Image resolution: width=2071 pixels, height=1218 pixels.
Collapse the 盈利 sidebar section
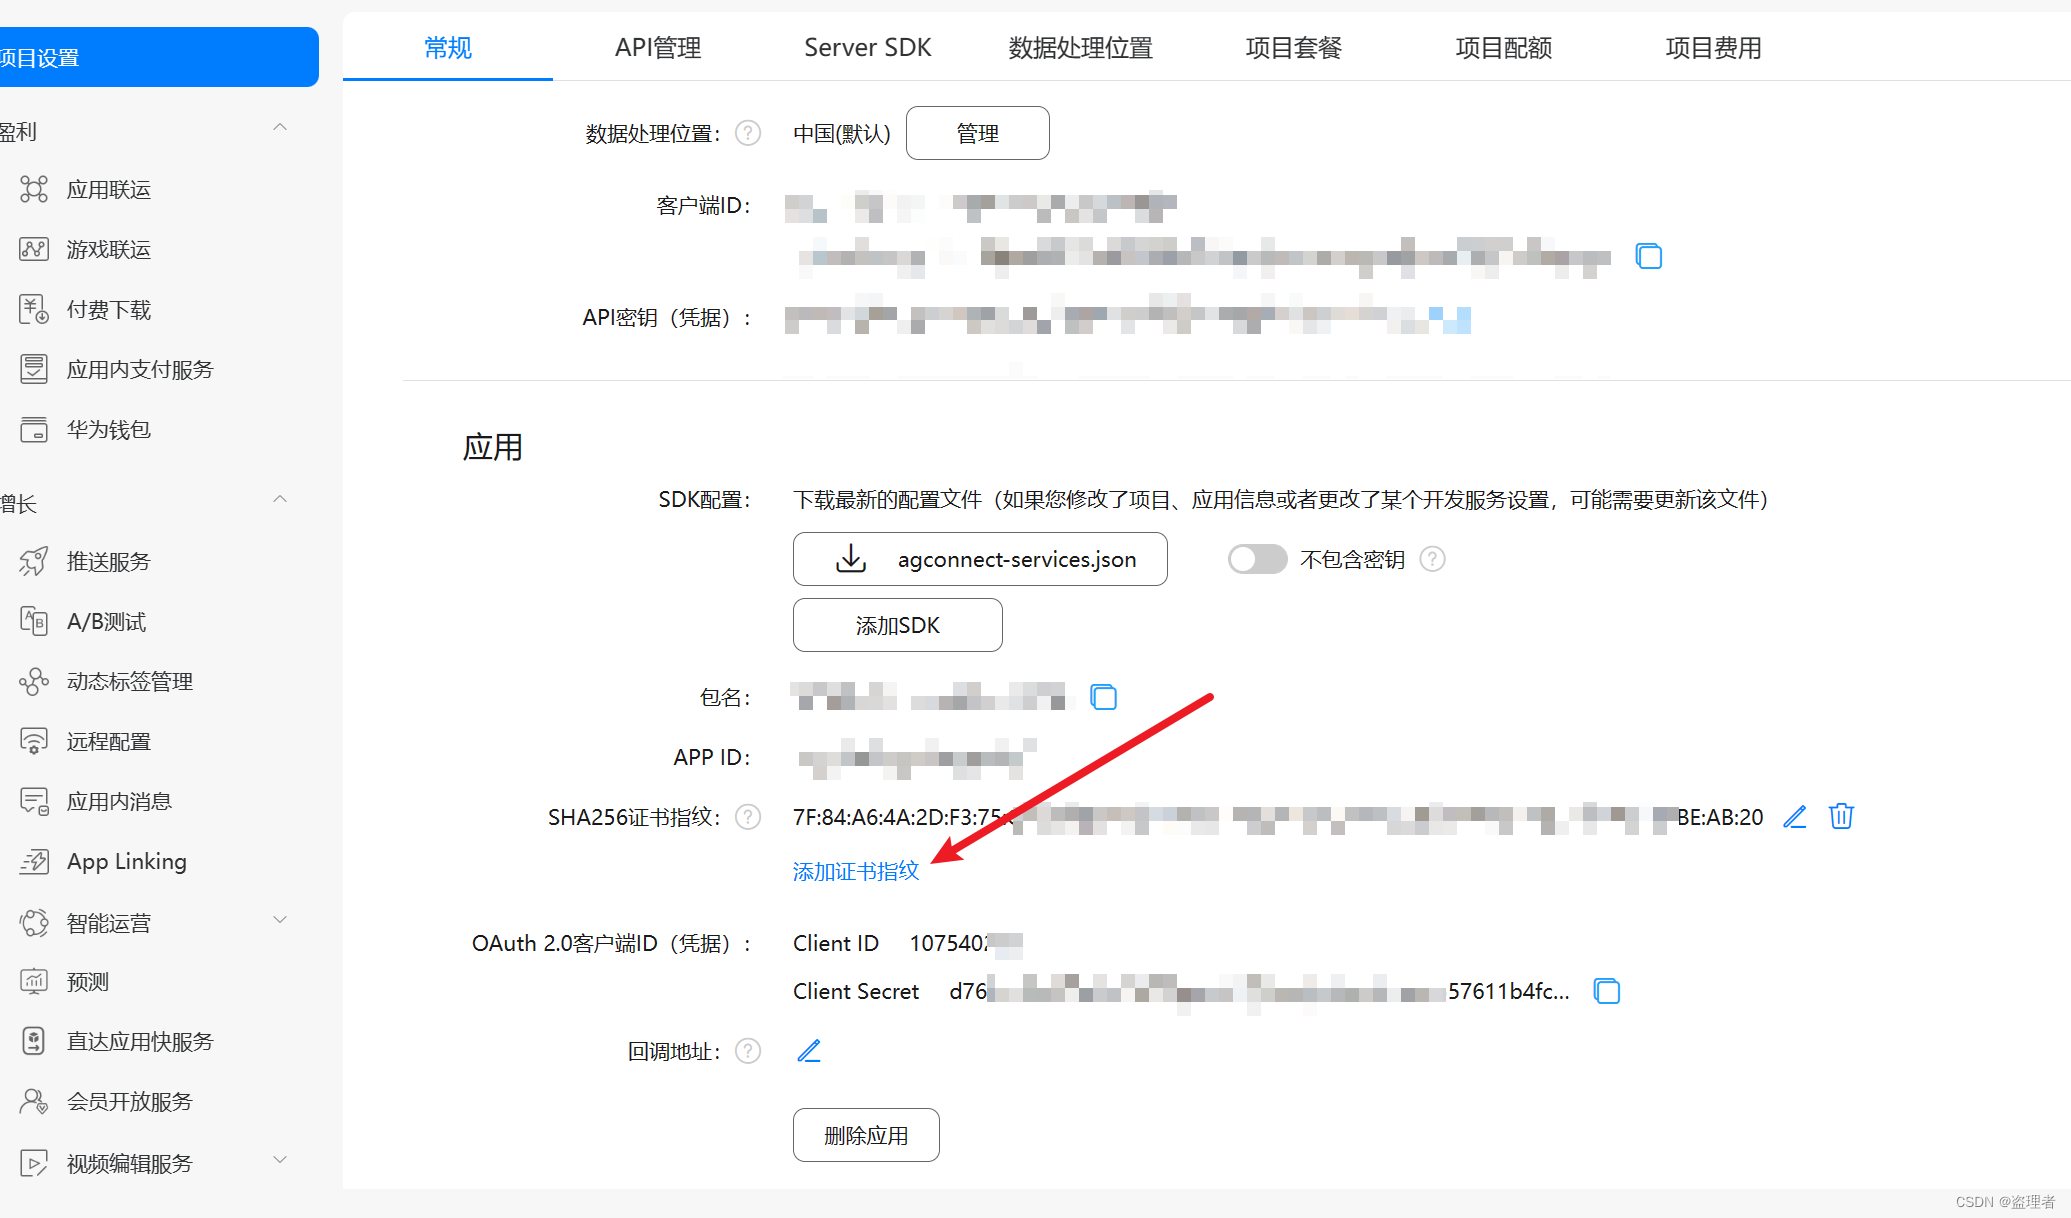pyautogui.click(x=280, y=128)
